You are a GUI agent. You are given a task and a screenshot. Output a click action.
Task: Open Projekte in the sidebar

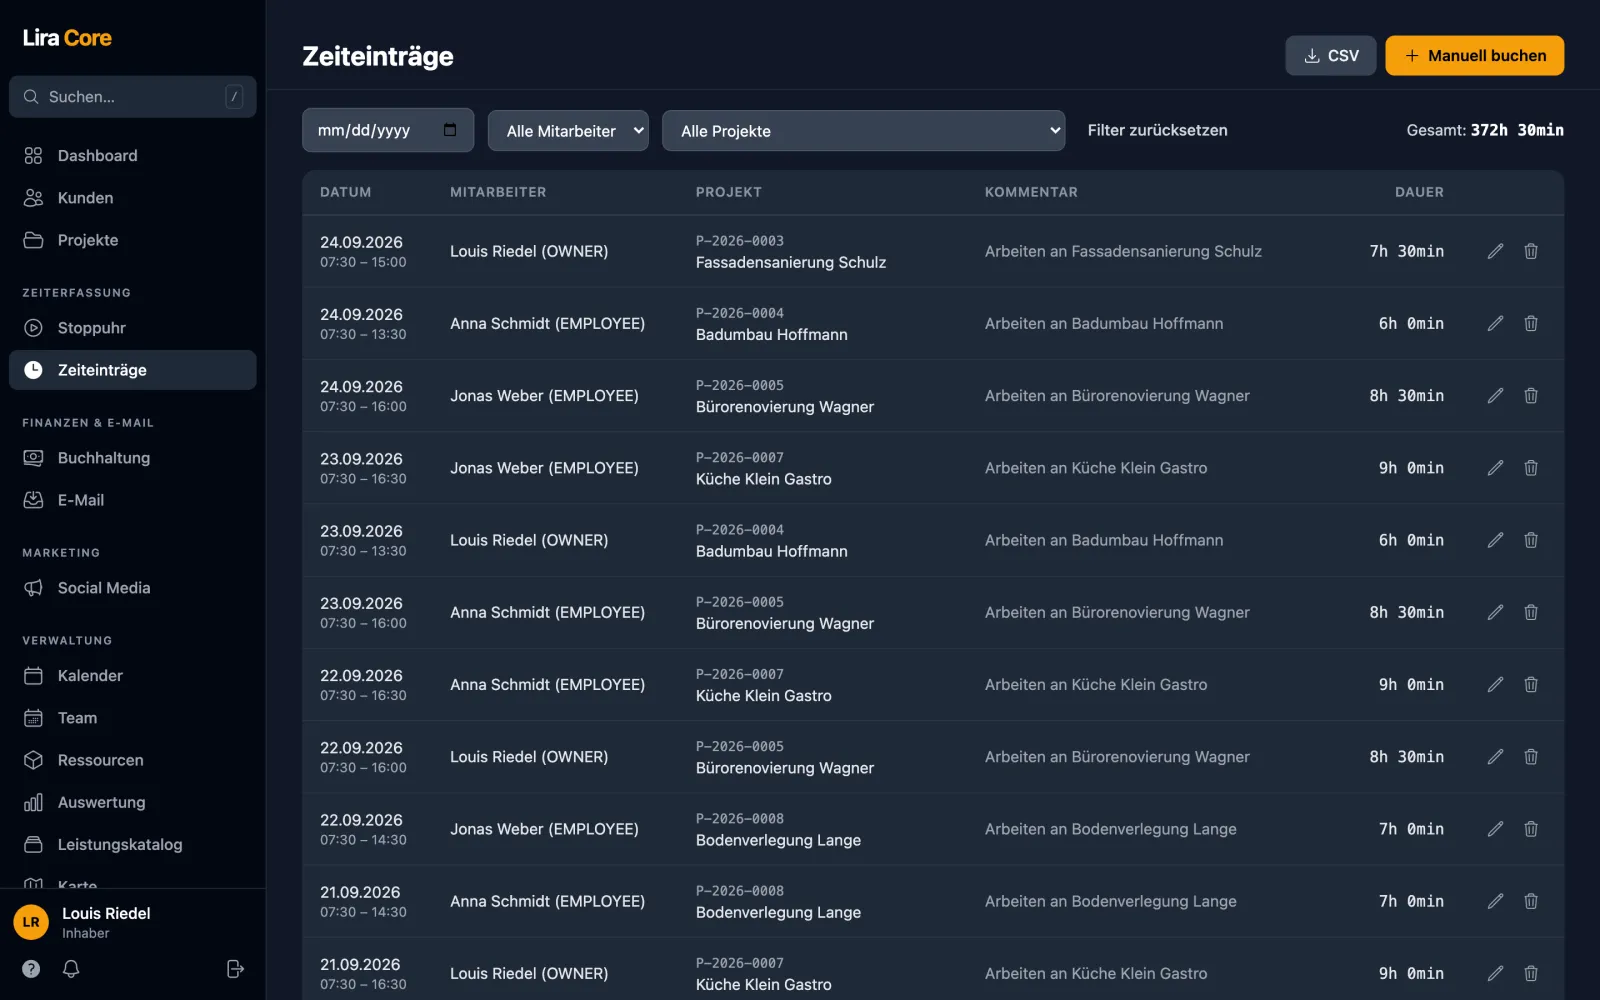pyautogui.click(x=133, y=240)
